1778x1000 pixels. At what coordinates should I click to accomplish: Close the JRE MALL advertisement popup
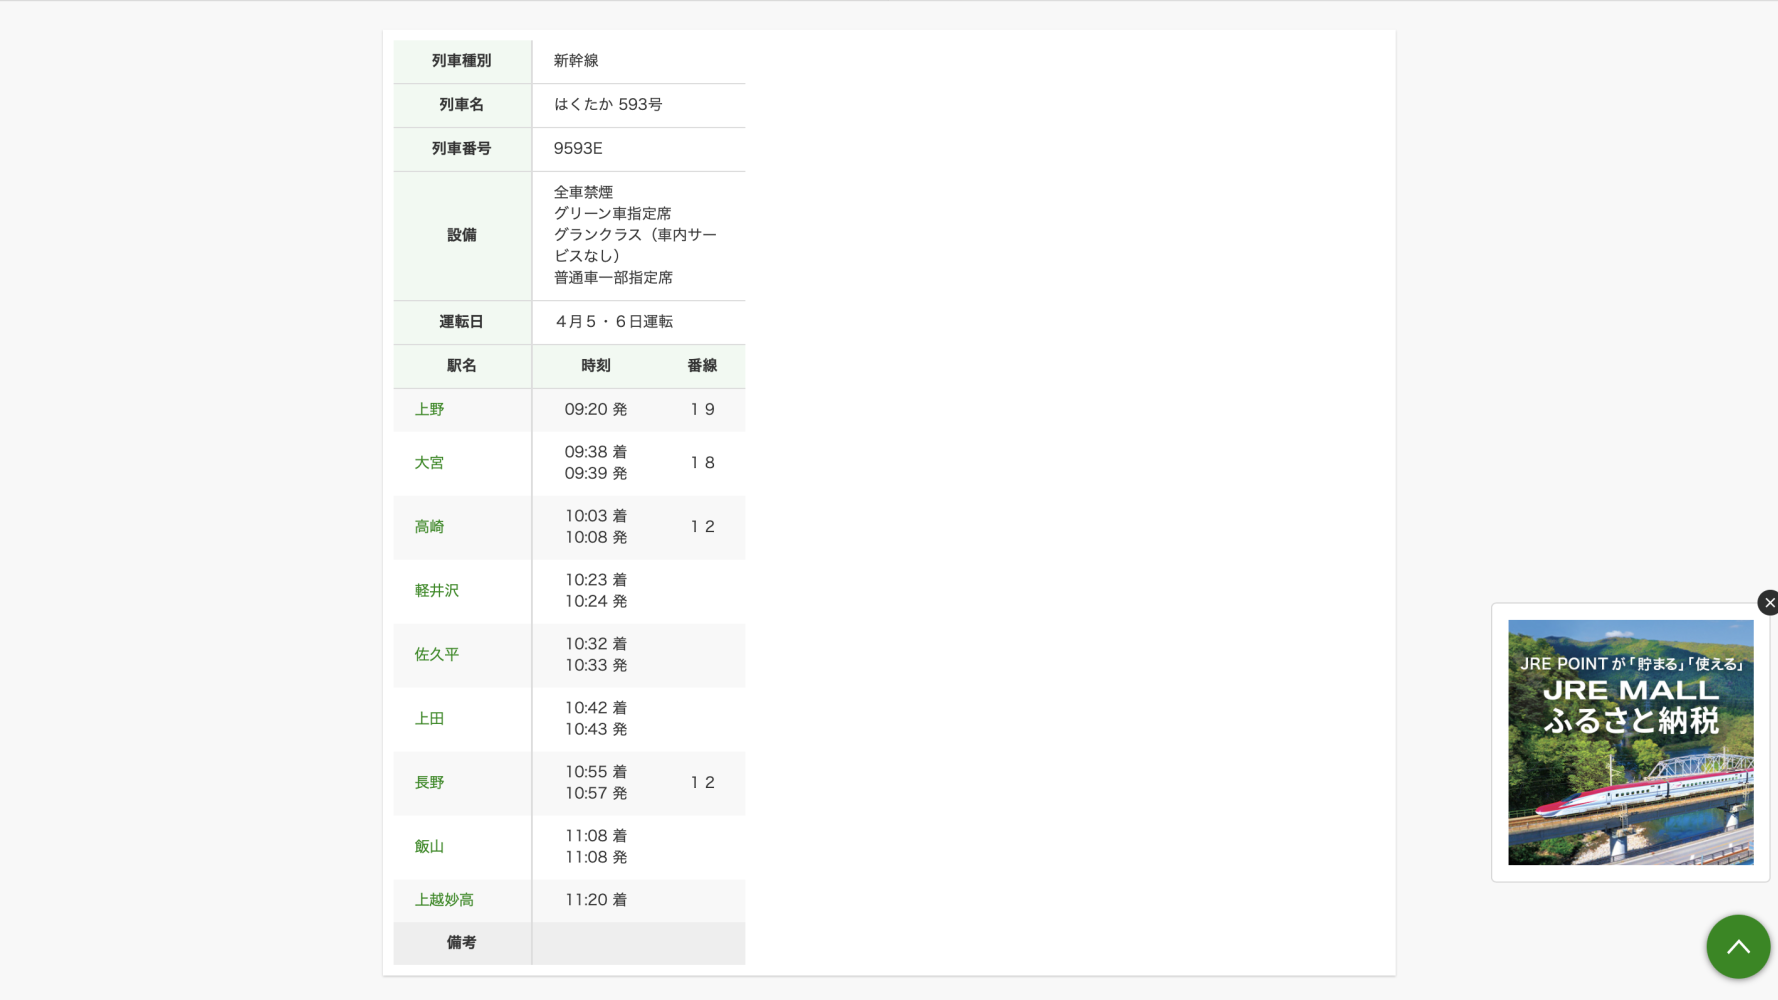(1768, 602)
